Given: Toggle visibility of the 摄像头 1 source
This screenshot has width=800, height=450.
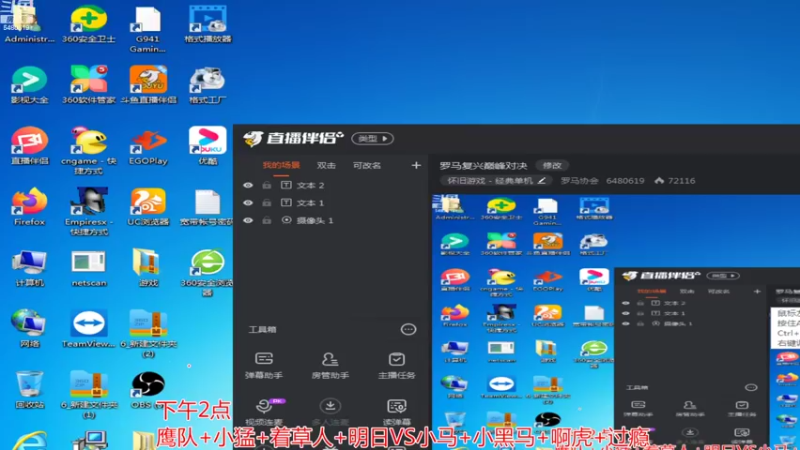Looking at the screenshot, I should click(x=248, y=220).
